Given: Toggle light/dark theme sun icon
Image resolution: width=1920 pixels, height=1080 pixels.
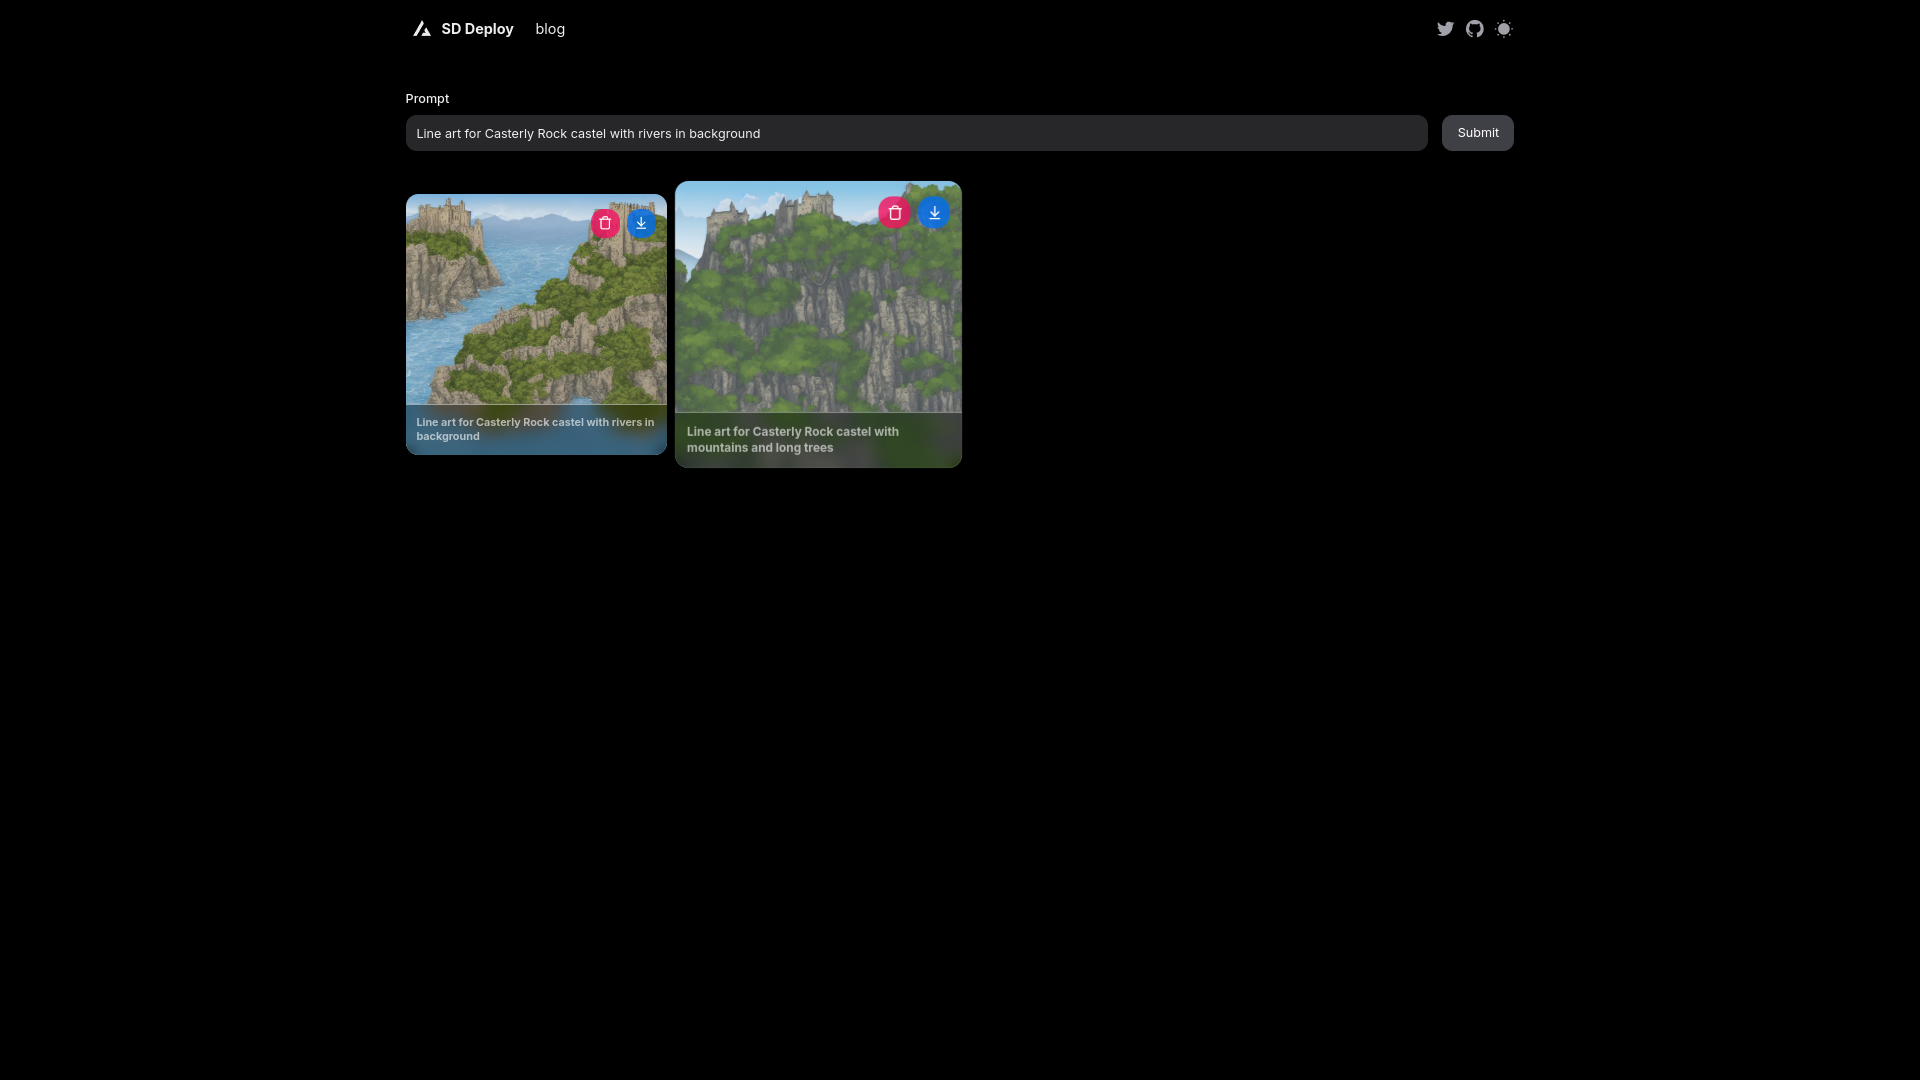Looking at the screenshot, I should click(x=1504, y=29).
